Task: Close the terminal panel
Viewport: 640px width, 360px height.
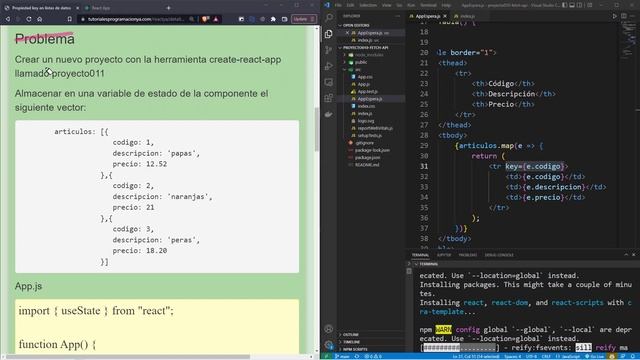Action: pos(633,255)
